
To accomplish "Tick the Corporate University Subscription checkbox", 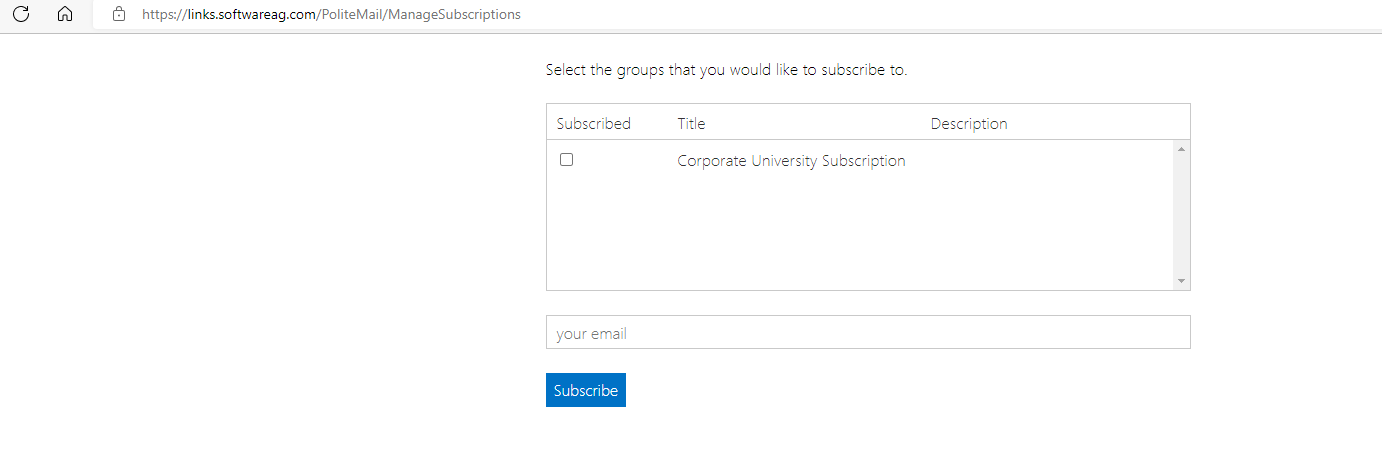I will [567, 160].
